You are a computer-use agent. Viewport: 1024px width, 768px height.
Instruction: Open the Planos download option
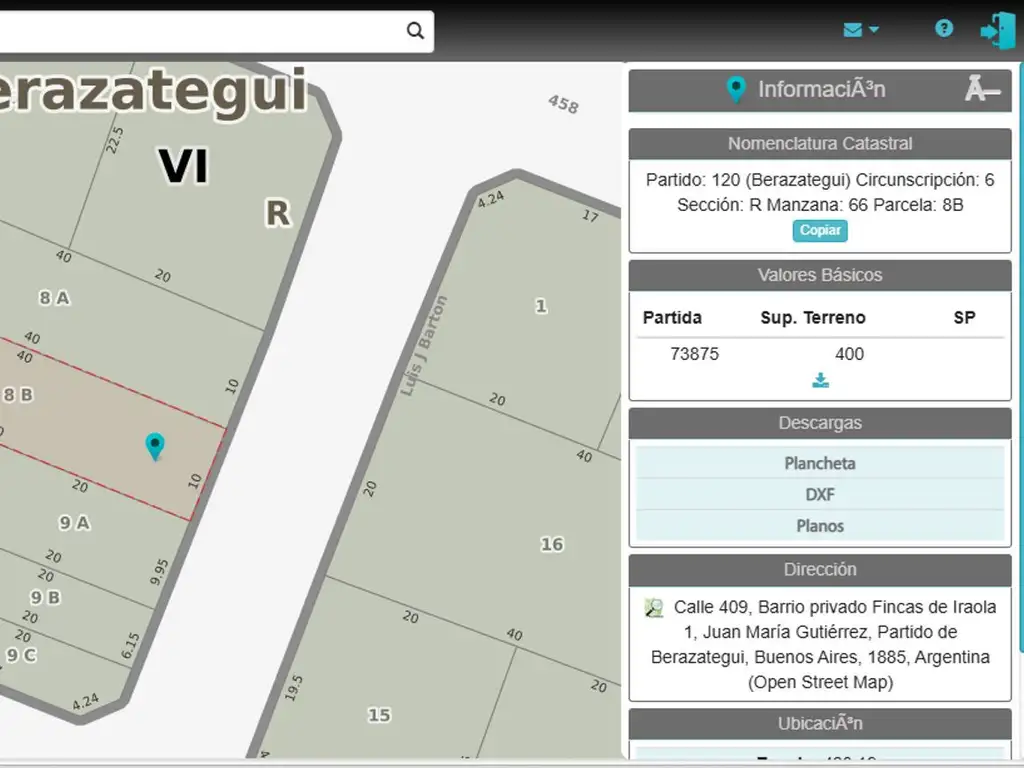click(x=820, y=525)
